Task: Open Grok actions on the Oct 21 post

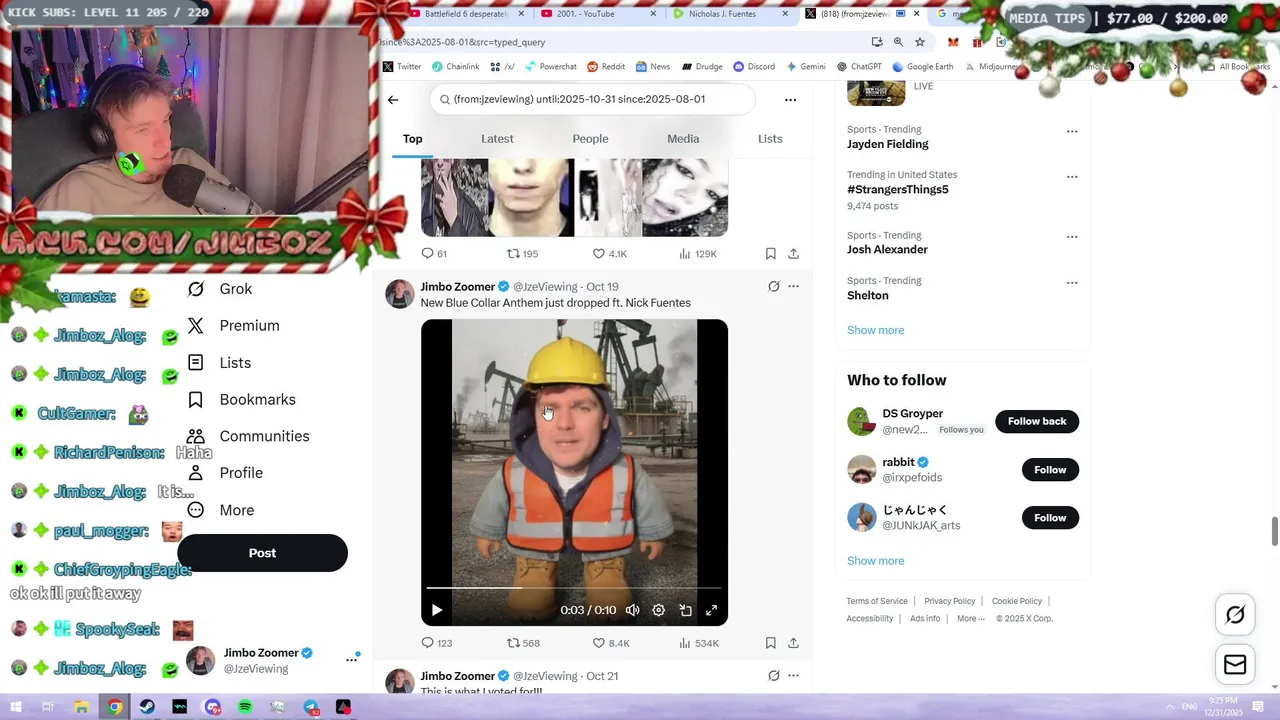Action: [x=773, y=676]
